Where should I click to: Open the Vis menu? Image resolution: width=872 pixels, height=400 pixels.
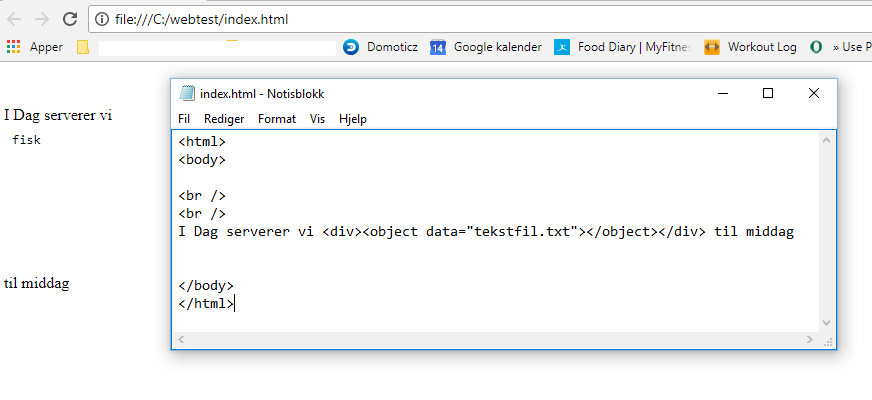318,119
